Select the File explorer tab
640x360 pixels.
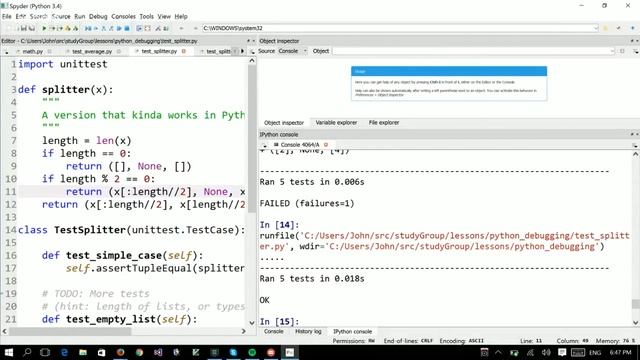(x=384, y=122)
